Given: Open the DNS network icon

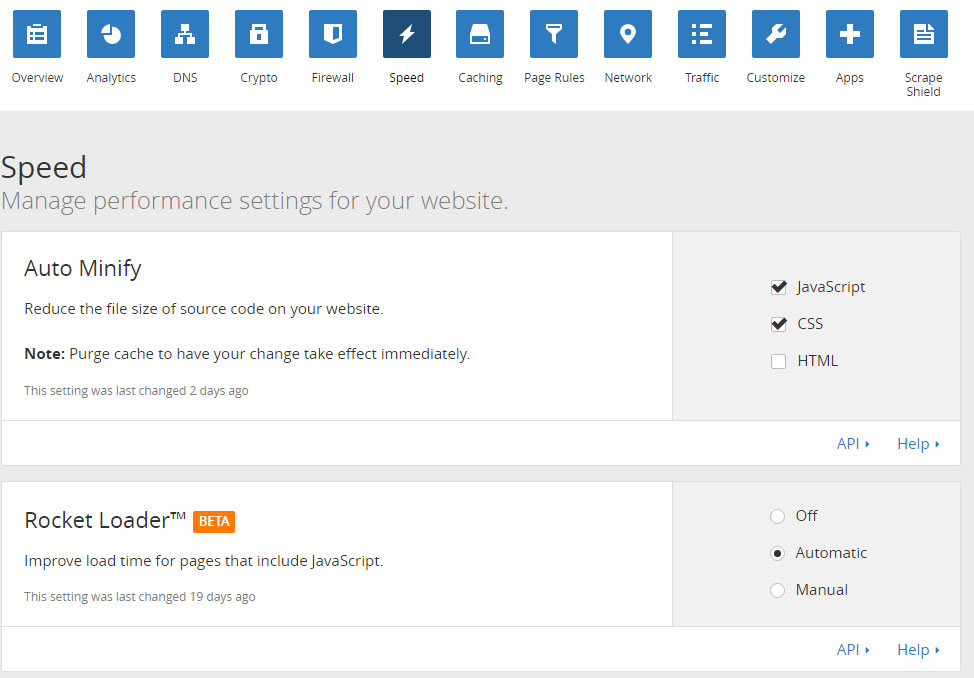Looking at the screenshot, I should [185, 35].
